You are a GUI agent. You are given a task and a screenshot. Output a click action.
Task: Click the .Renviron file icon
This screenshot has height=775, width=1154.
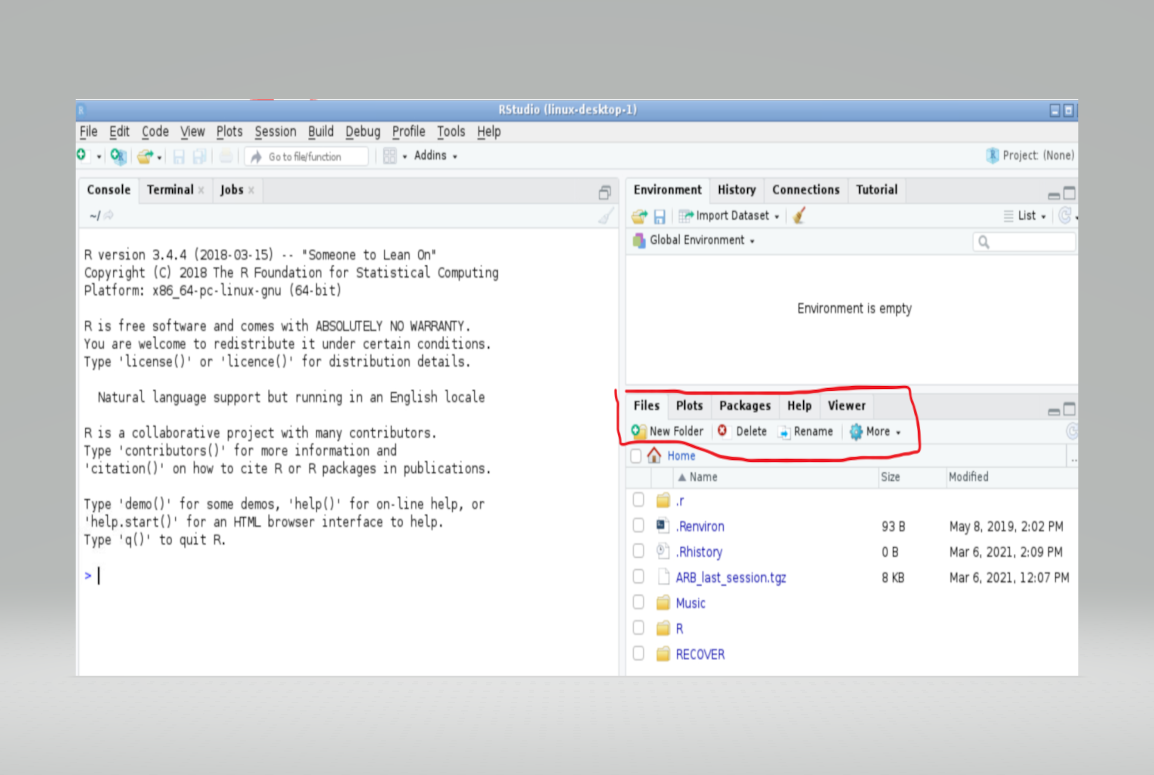pyautogui.click(x=662, y=526)
